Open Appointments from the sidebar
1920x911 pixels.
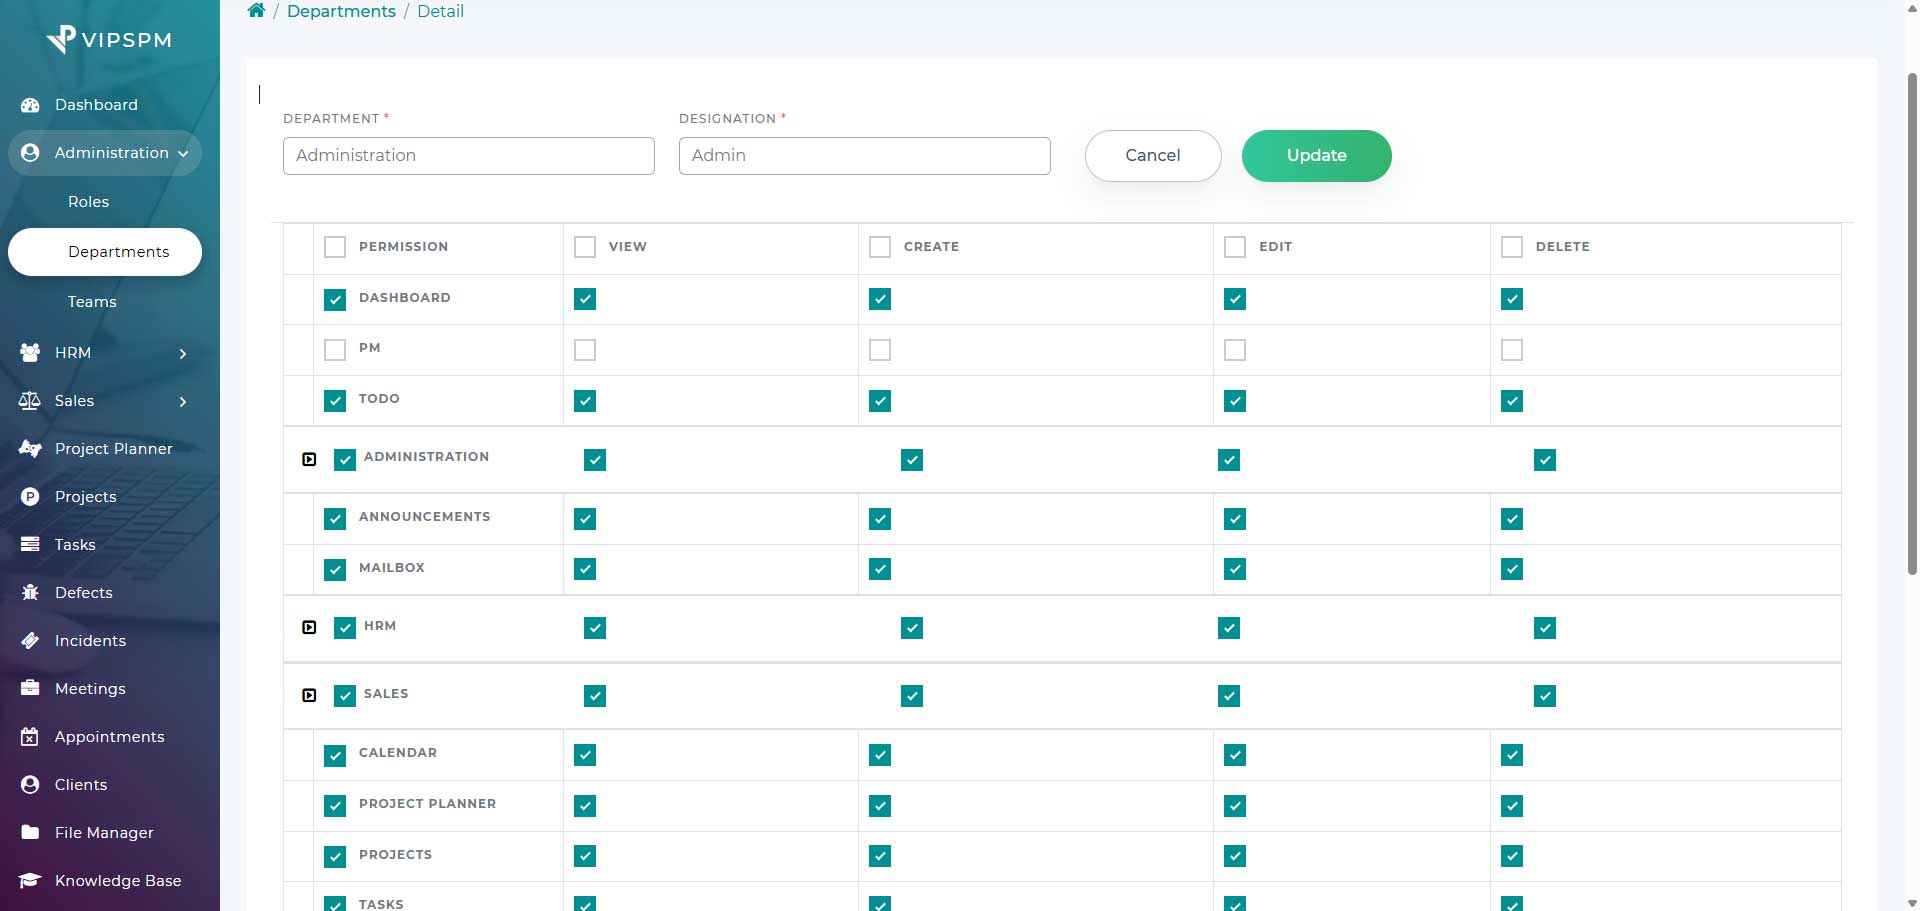tap(110, 737)
